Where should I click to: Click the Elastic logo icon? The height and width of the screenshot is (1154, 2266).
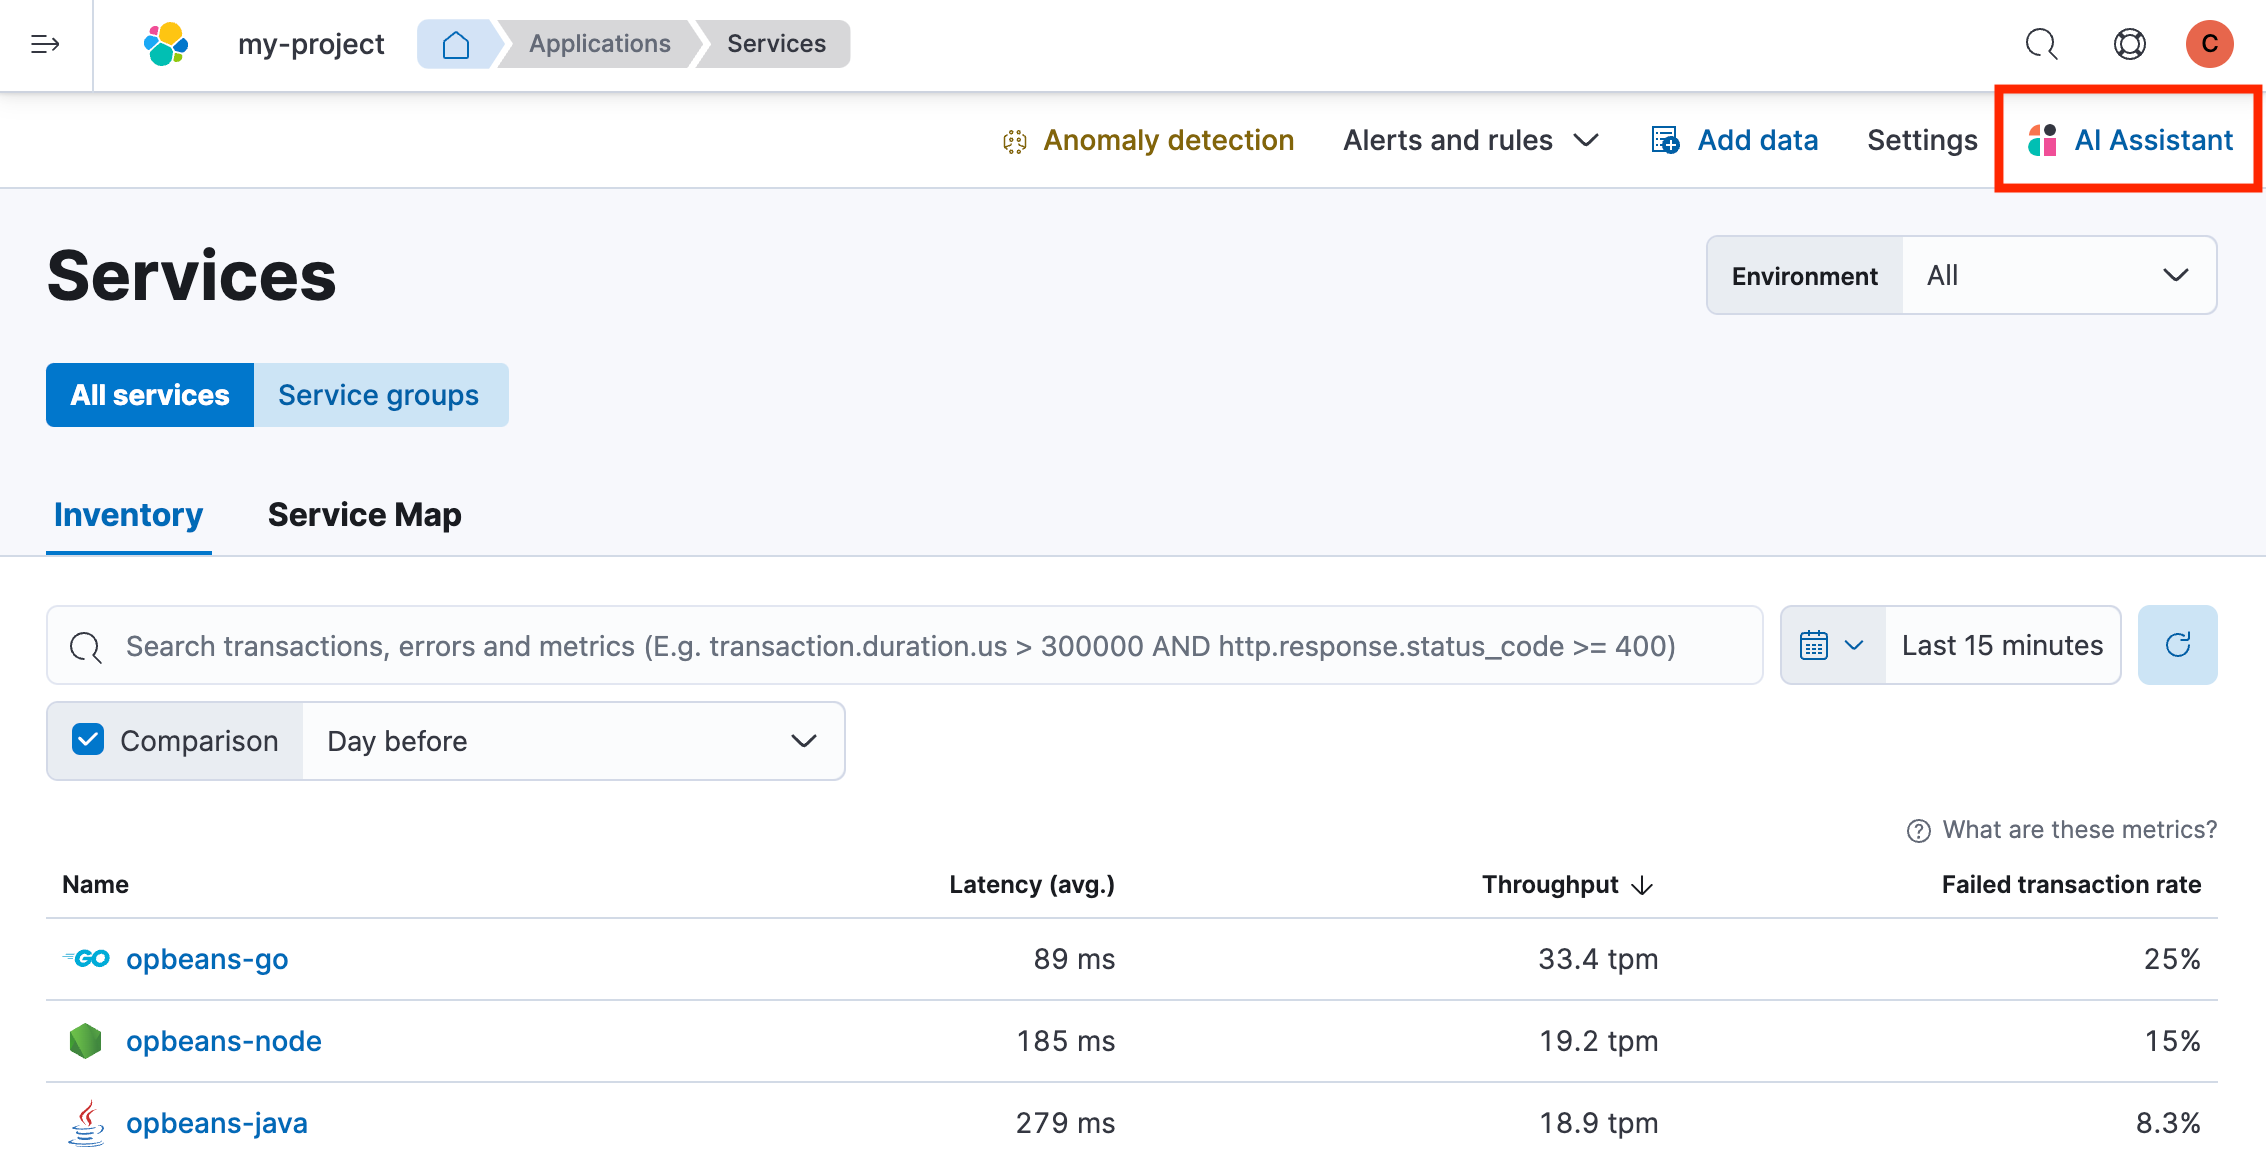click(166, 44)
